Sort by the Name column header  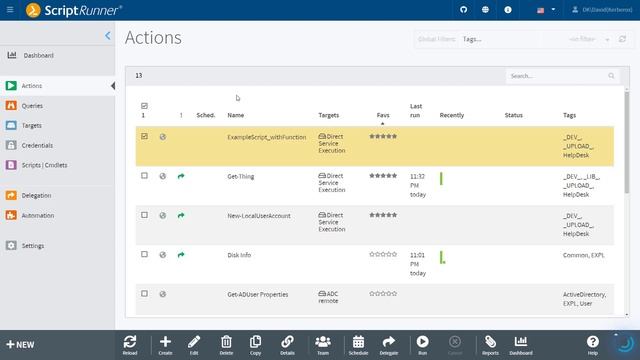[x=236, y=115]
